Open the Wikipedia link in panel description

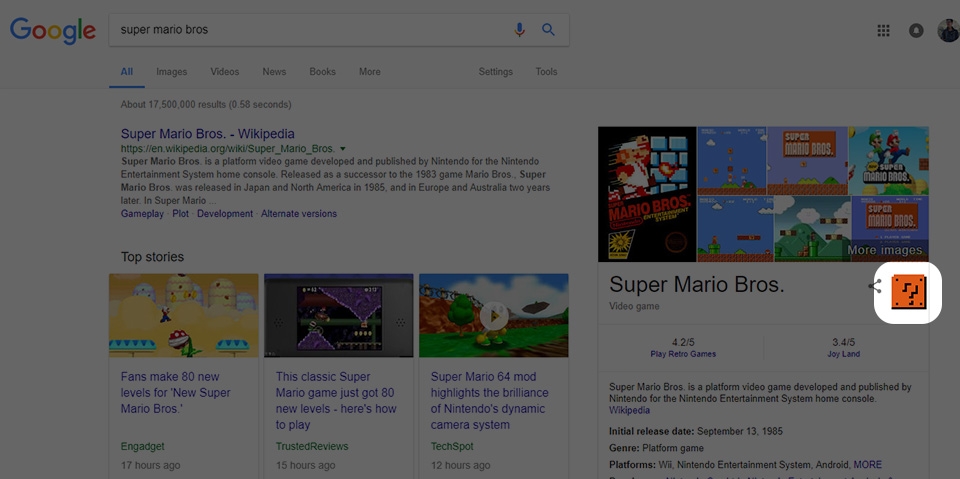tap(629, 410)
